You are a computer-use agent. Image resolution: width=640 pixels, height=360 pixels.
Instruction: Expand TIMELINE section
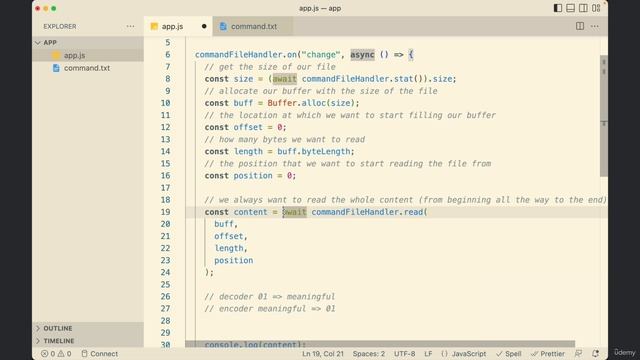click(x=88, y=341)
